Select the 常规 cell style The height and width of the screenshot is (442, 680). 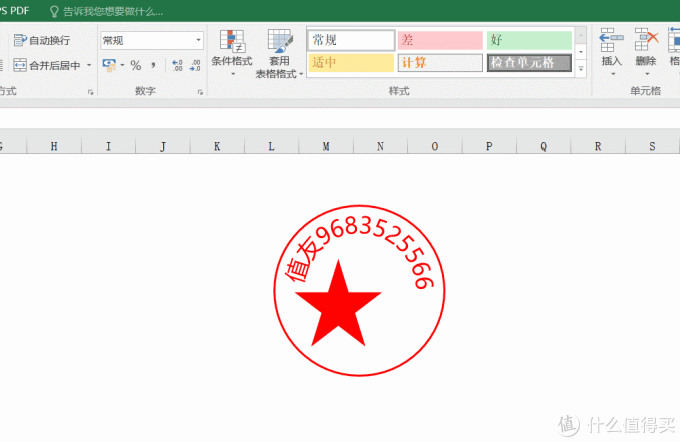pyautogui.click(x=351, y=40)
